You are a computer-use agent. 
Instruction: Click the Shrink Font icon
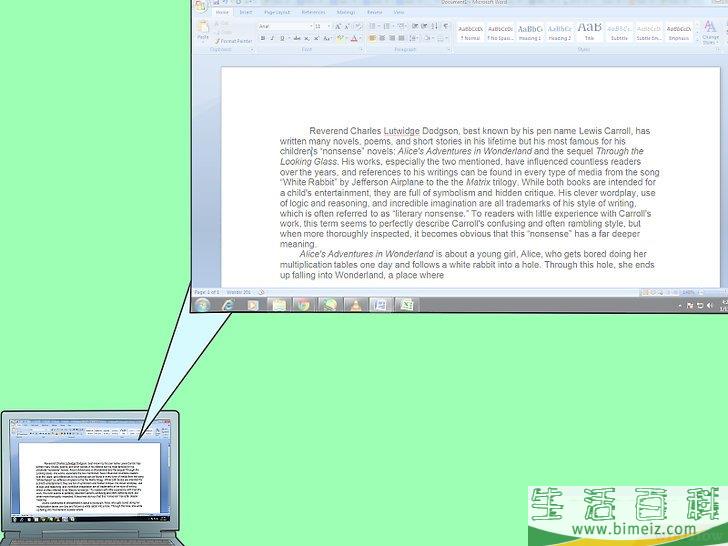(x=347, y=26)
